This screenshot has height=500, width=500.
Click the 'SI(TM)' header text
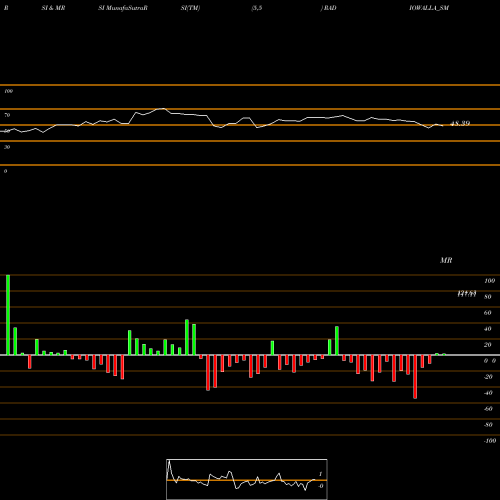pos(190,8)
